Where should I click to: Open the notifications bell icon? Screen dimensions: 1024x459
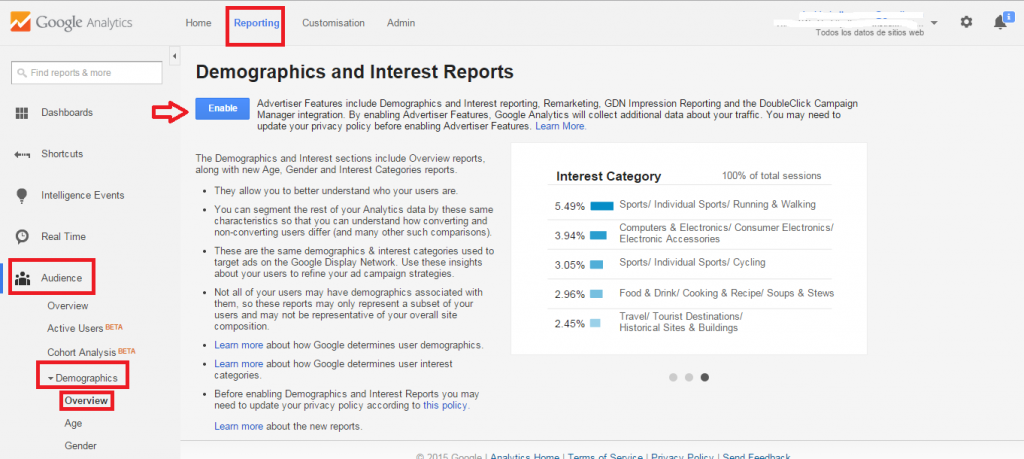pyautogui.click(x=1000, y=22)
